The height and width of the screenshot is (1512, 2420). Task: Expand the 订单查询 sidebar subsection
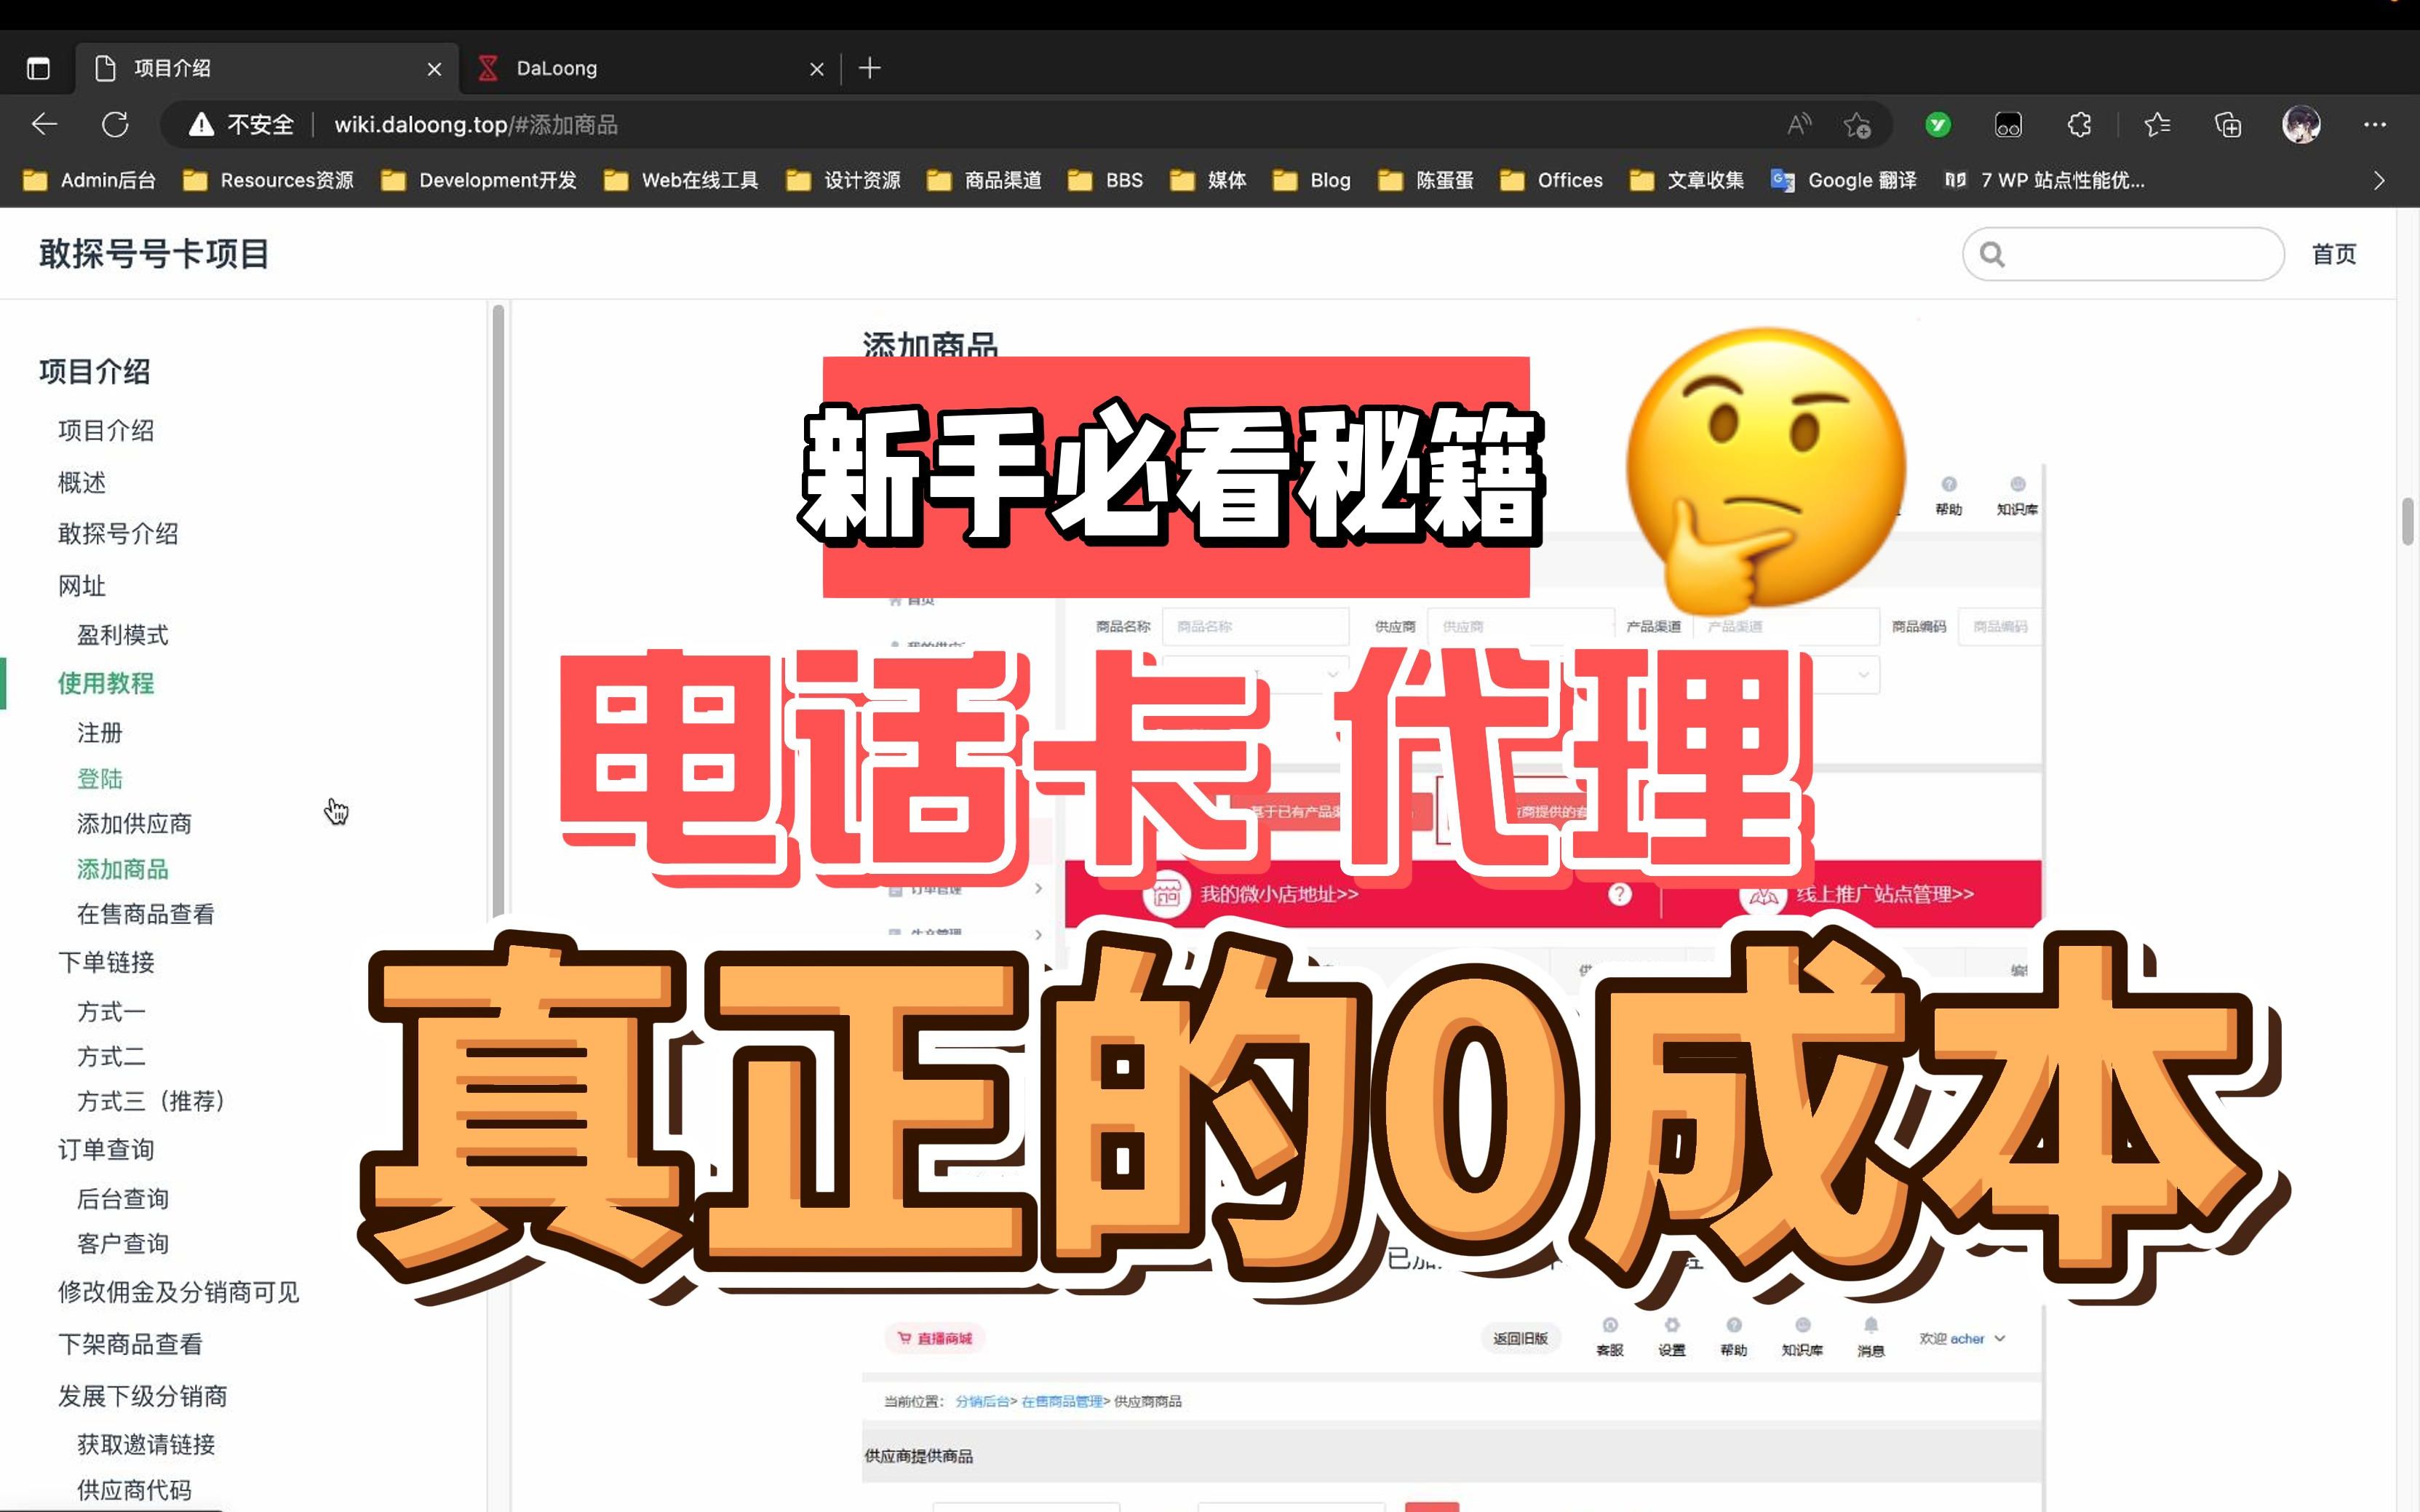point(106,1150)
